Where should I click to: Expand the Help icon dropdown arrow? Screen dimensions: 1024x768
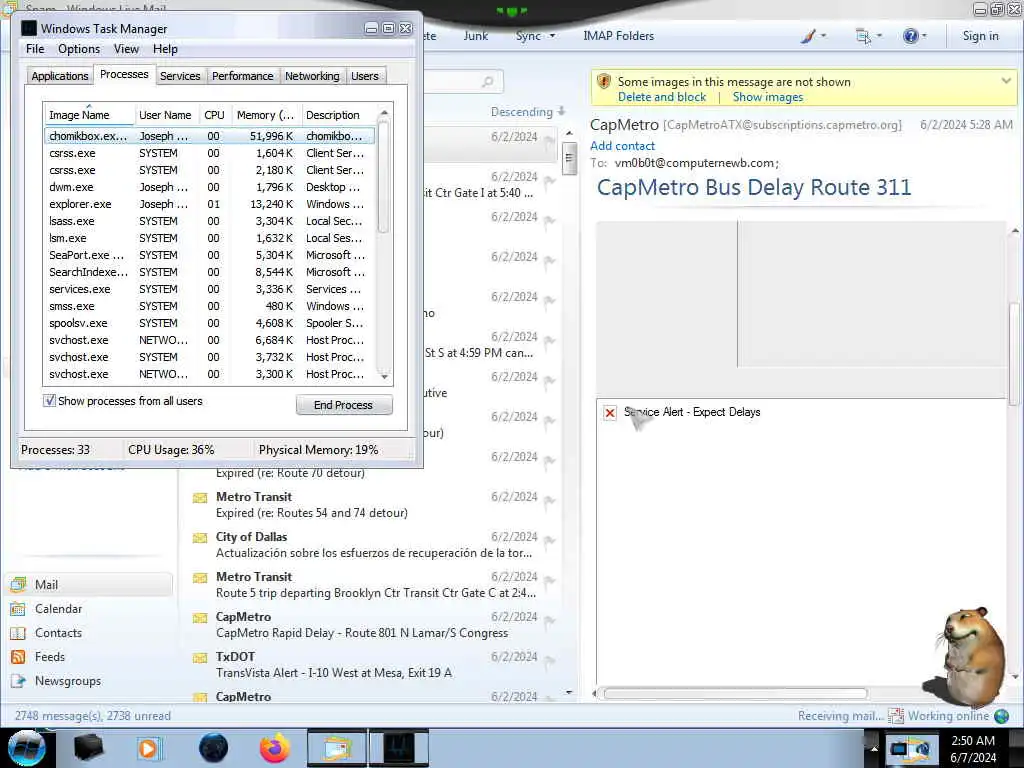tap(924, 36)
